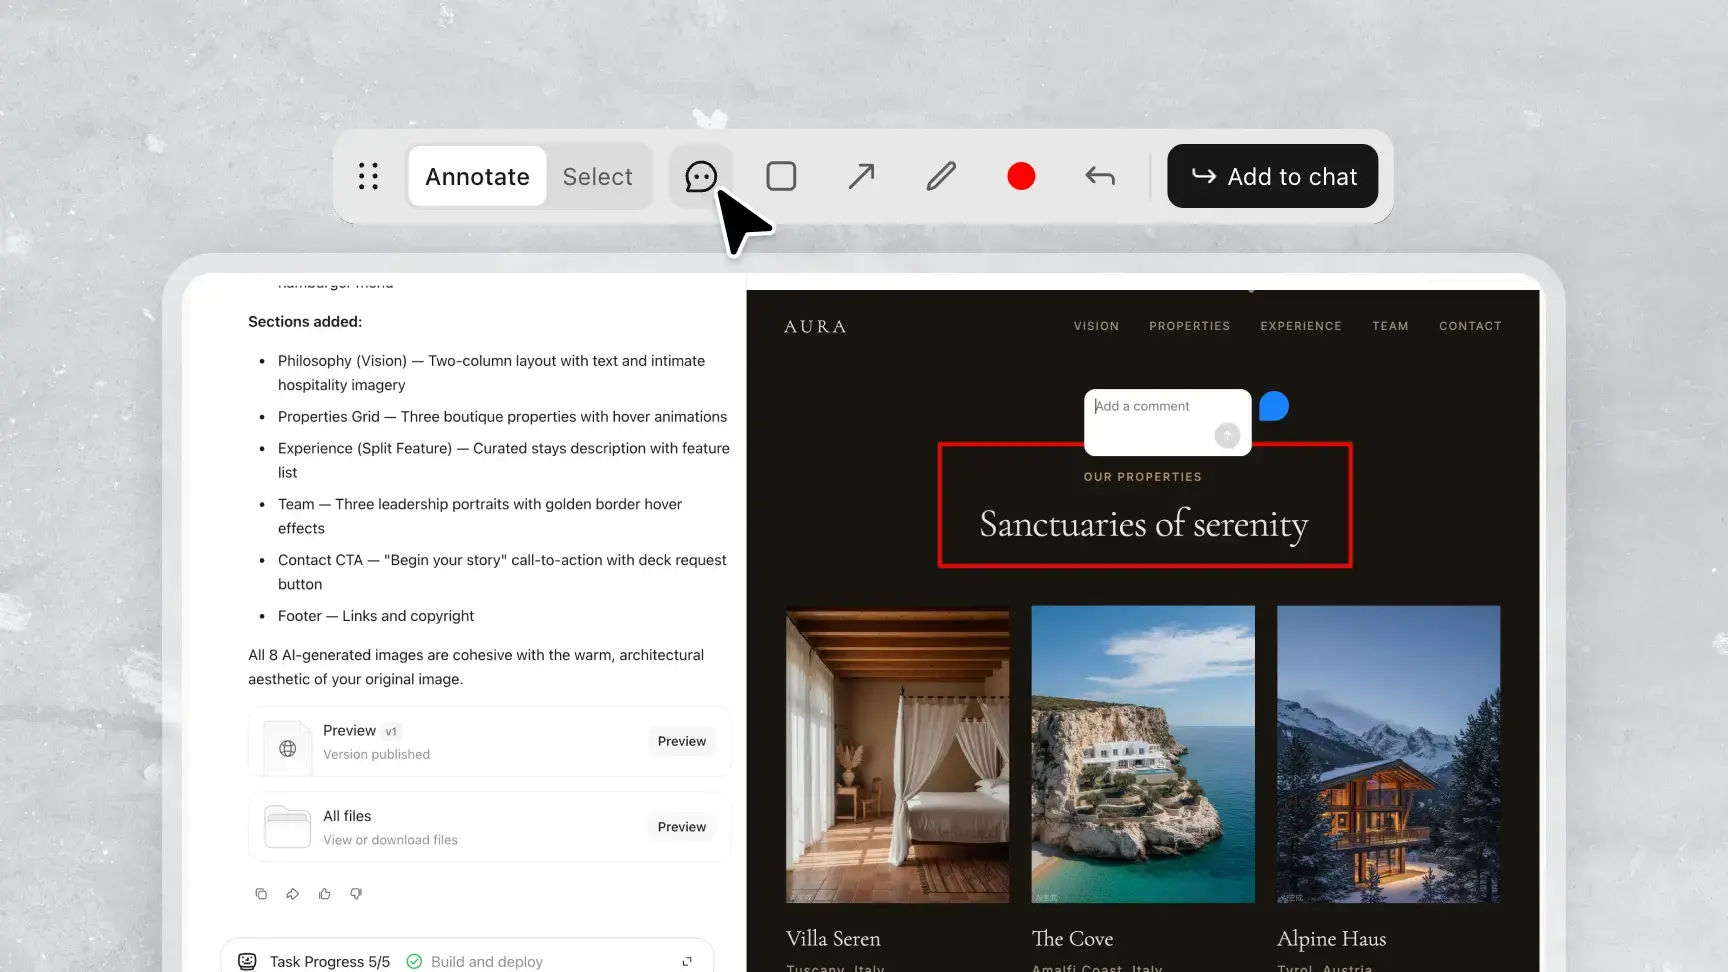
Task: Expand the Task Progress panel
Action: [687, 962]
